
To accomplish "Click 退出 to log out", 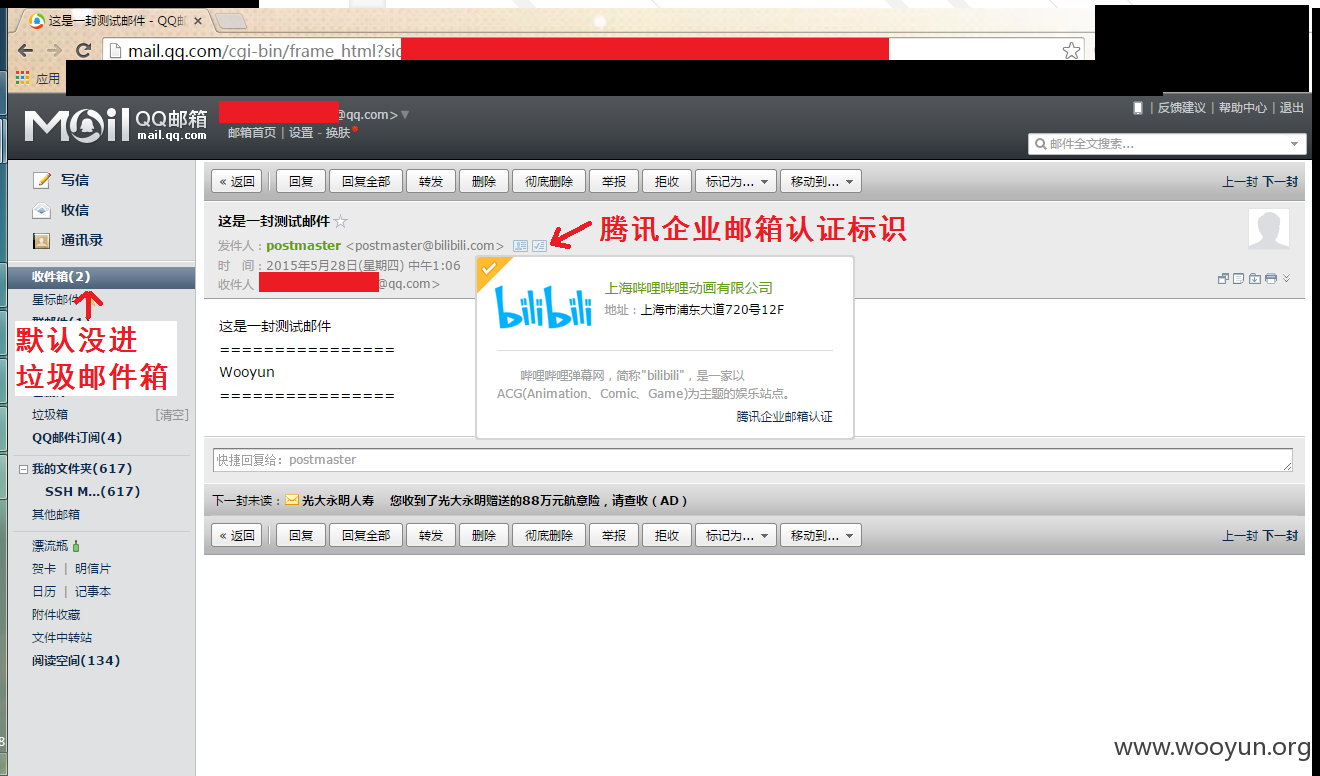I will coord(1292,108).
